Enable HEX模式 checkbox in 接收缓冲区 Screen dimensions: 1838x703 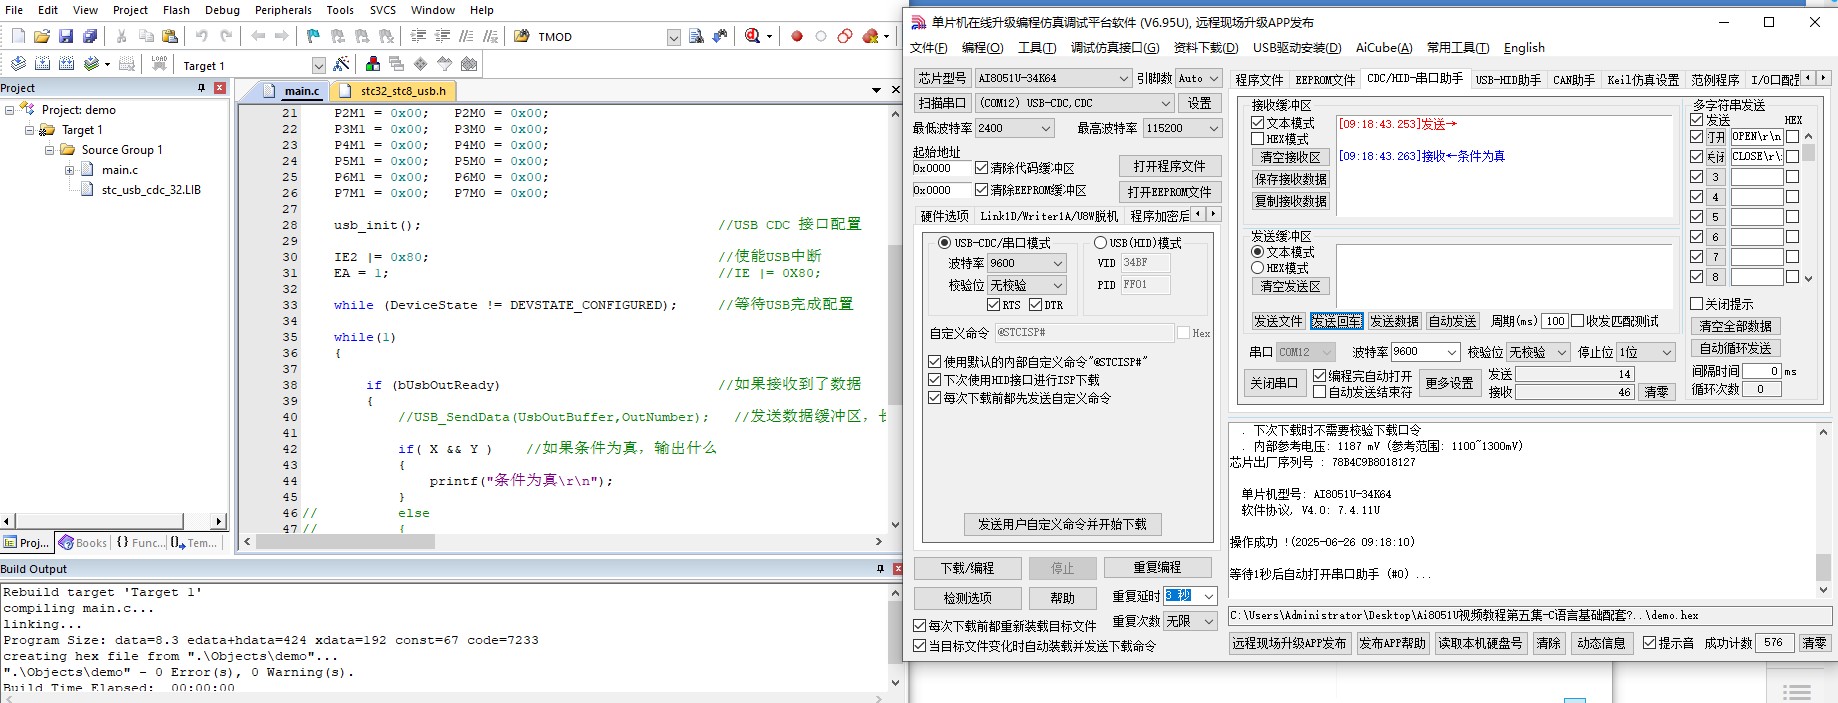(x=1258, y=139)
